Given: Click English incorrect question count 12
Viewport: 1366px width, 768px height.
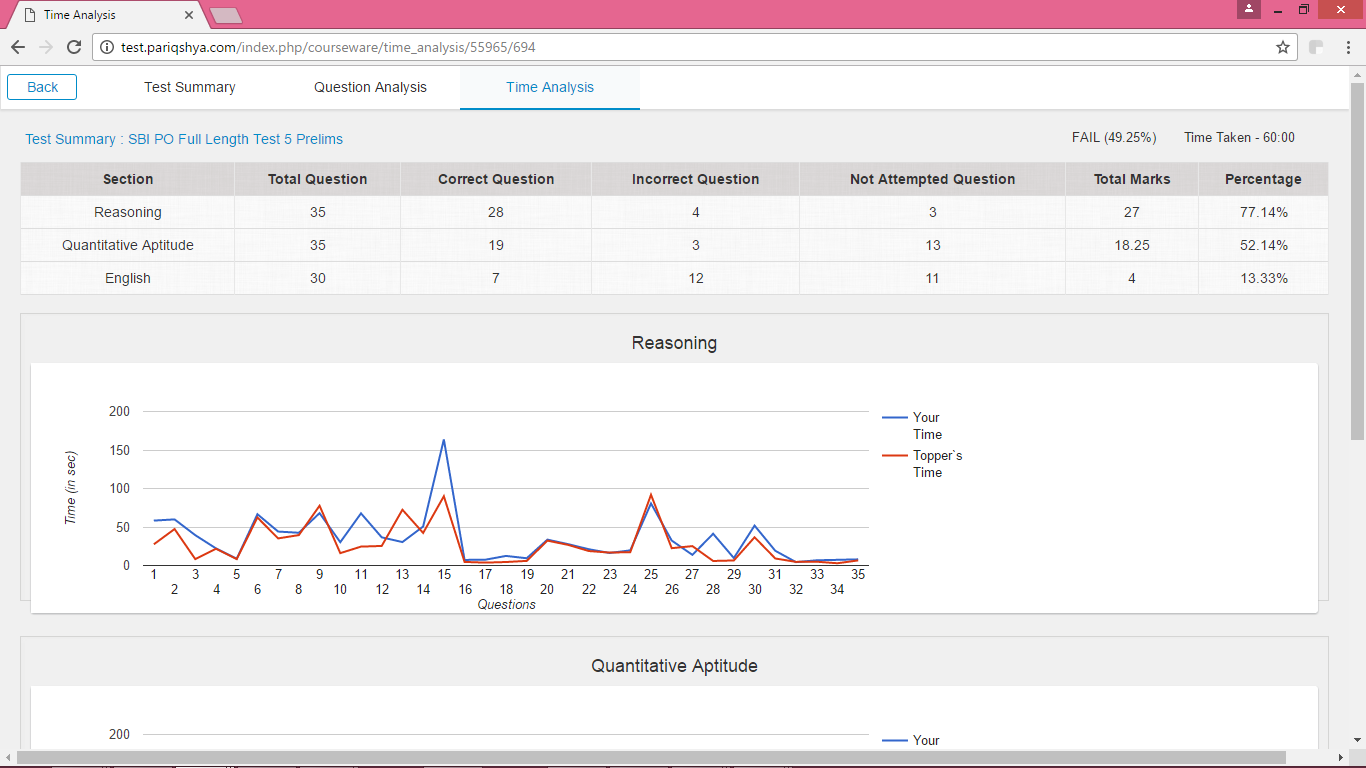Looking at the screenshot, I should (696, 278).
